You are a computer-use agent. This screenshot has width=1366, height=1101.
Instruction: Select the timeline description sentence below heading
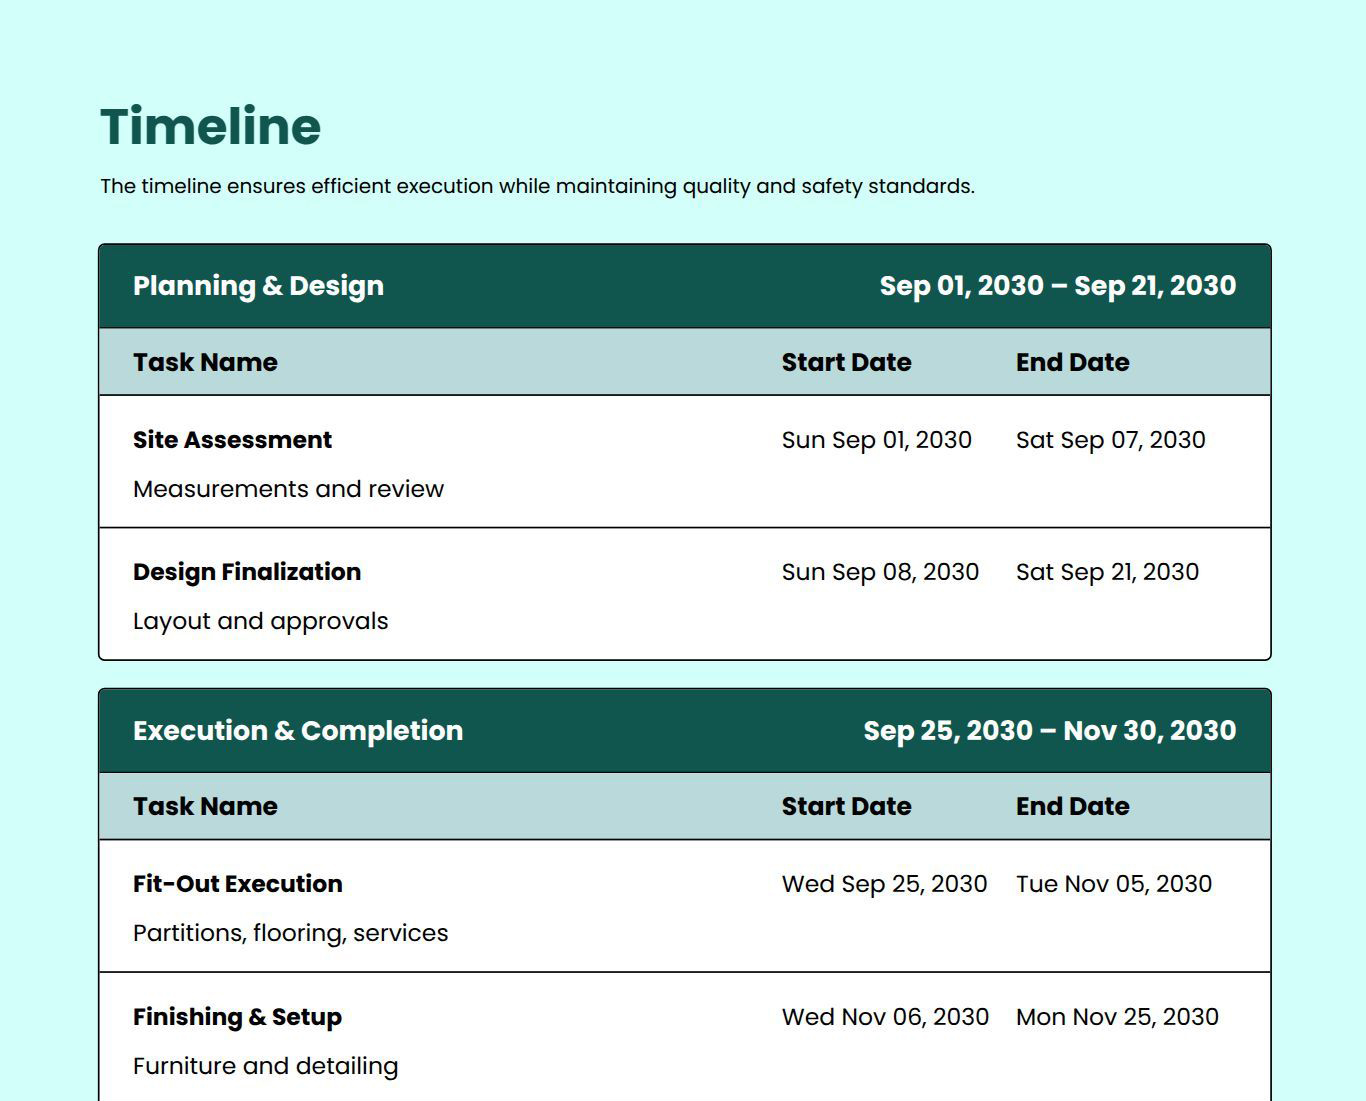tap(537, 186)
